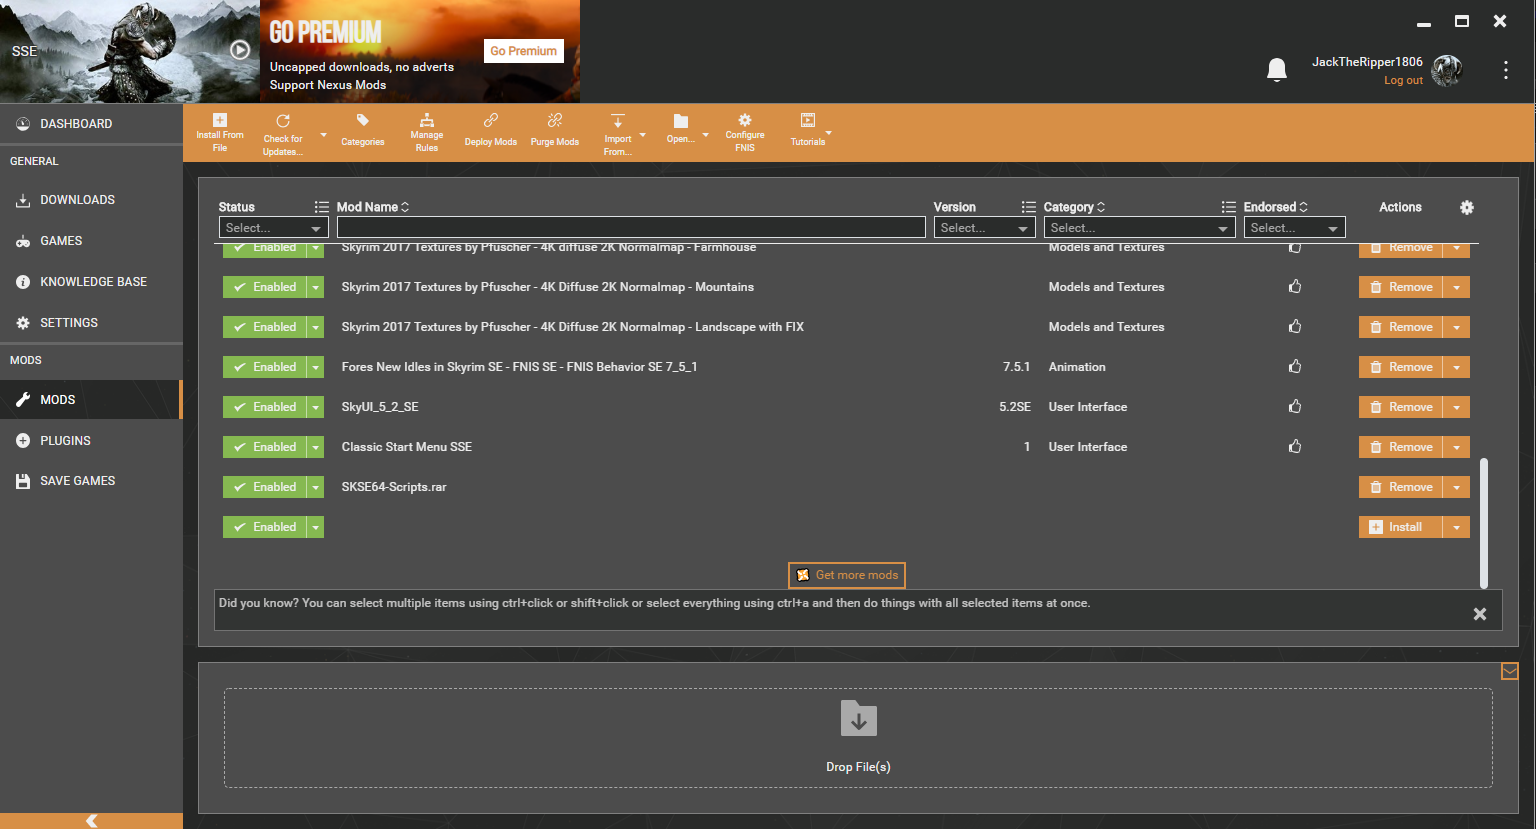Open Manage Rules tool

click(x=427, y=133)
